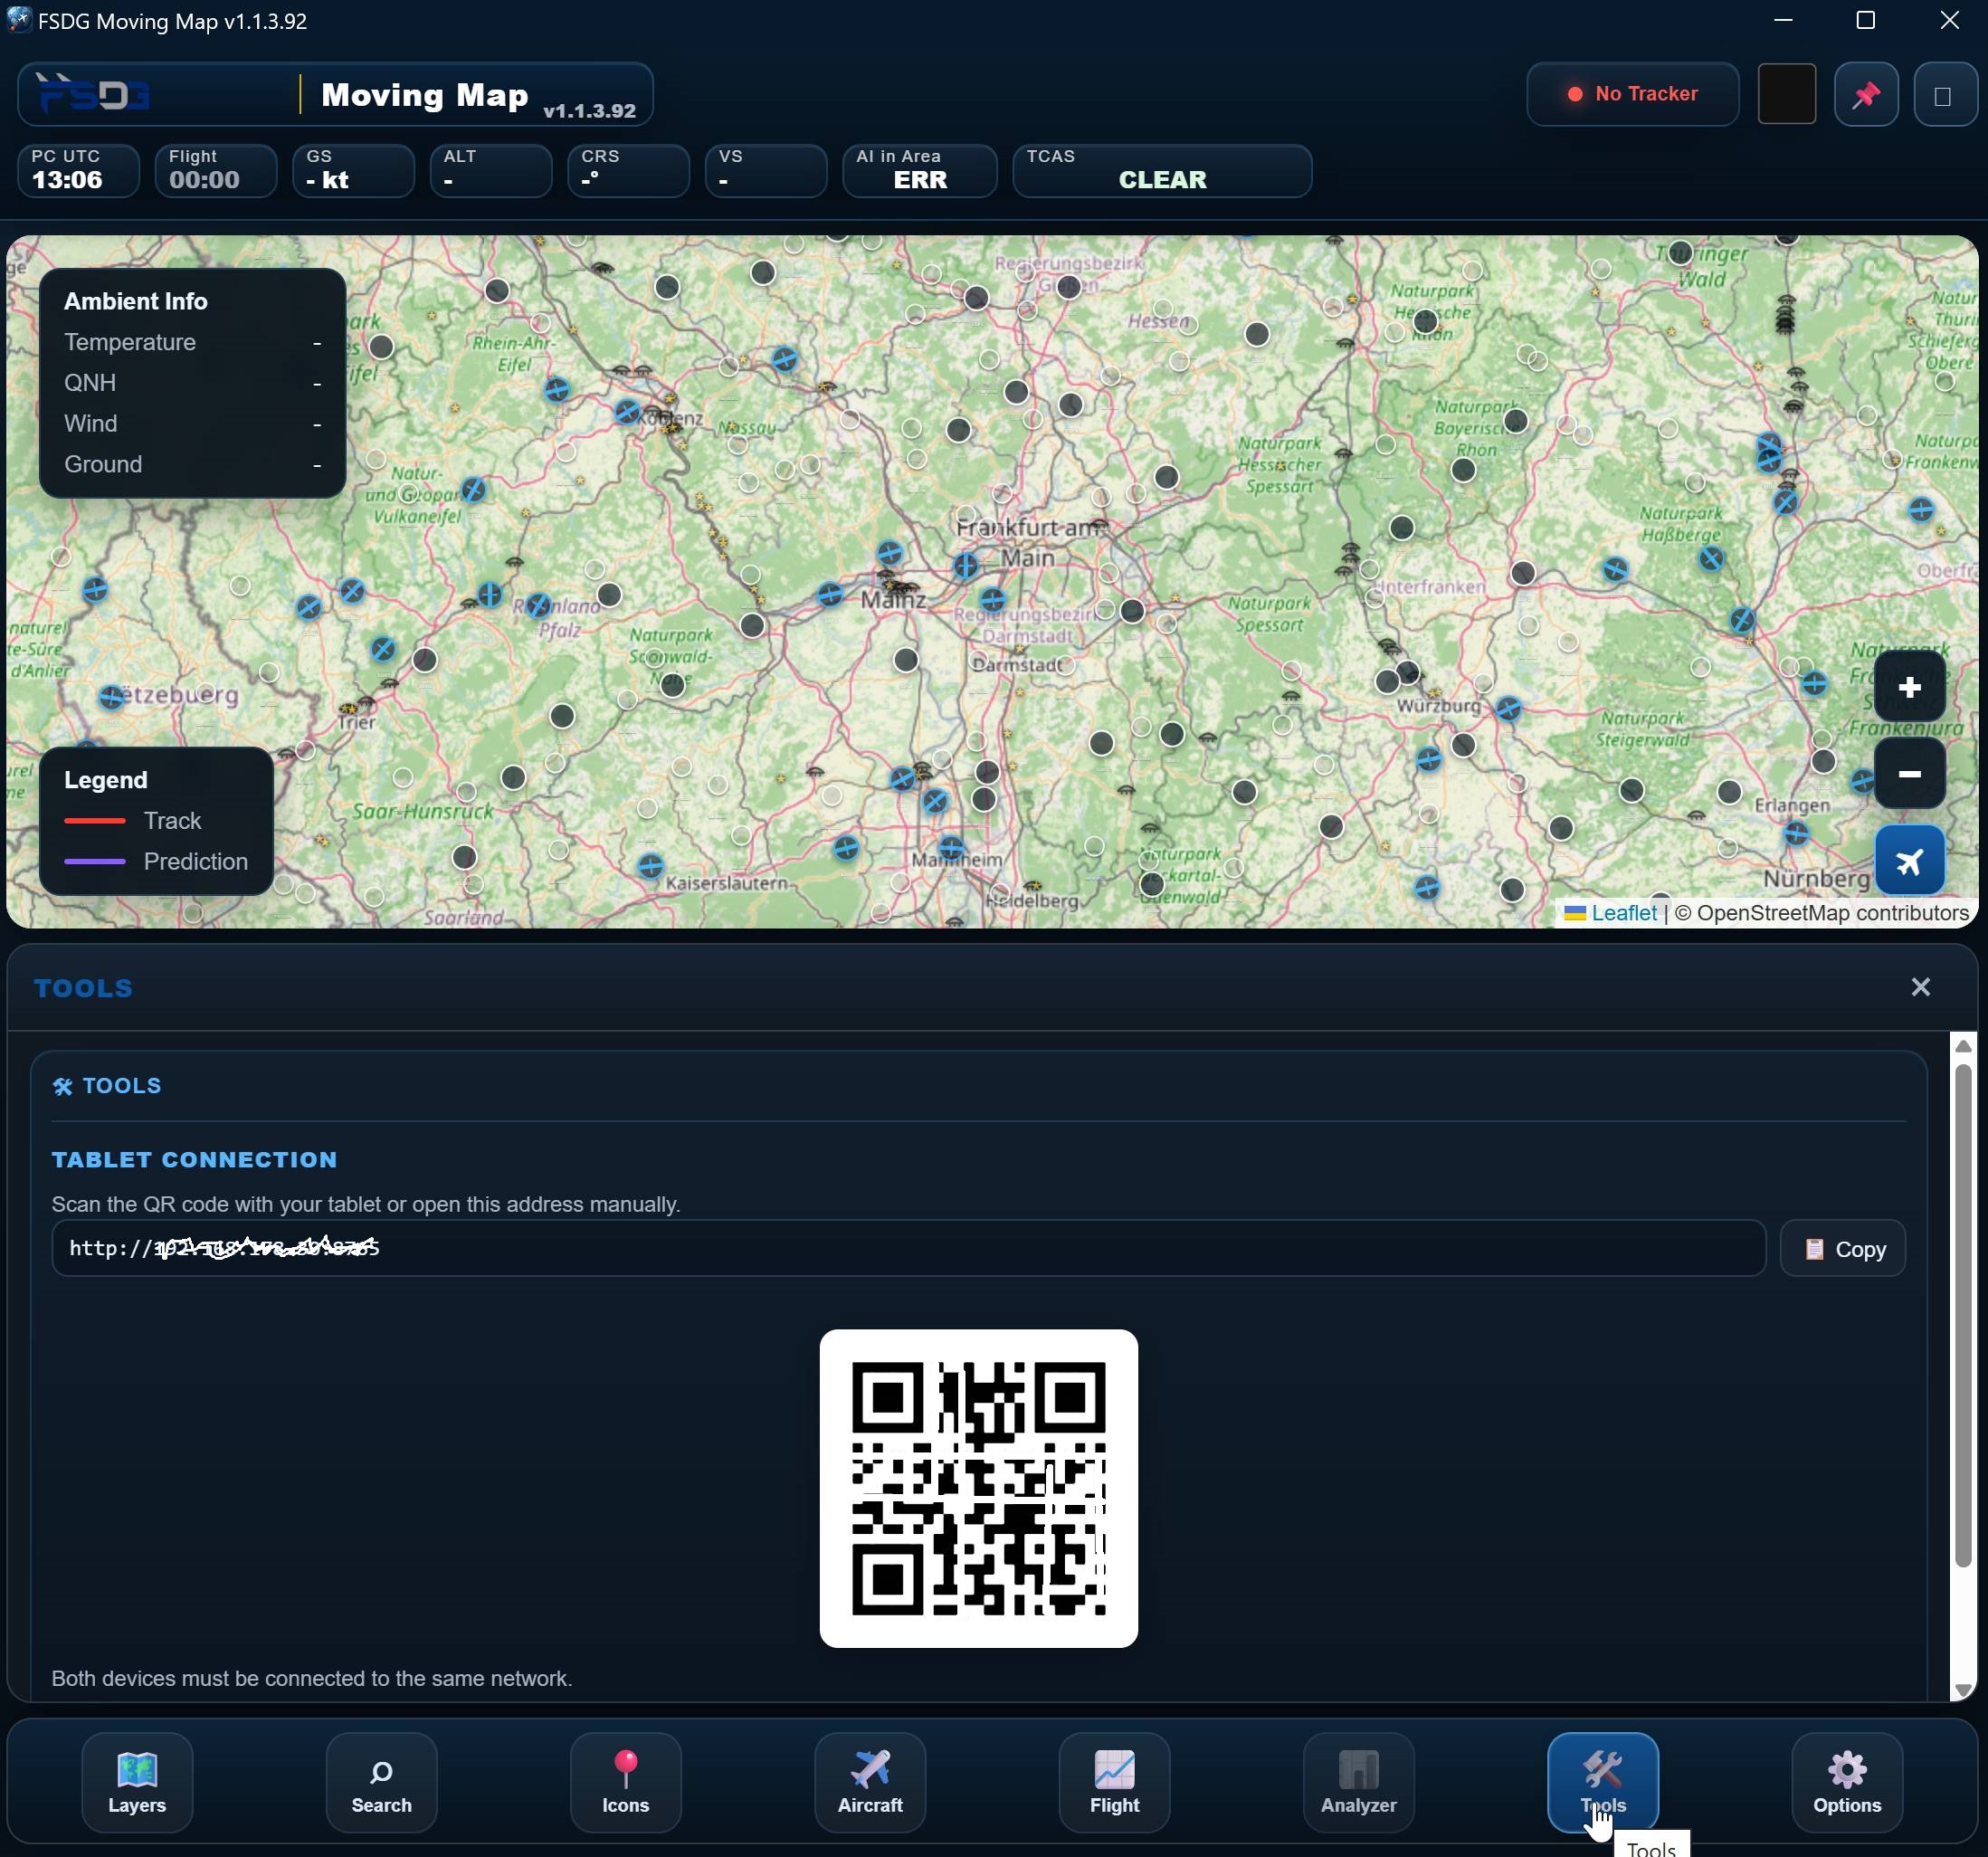
Task: Close the Tools panel
Action: 1920,987
